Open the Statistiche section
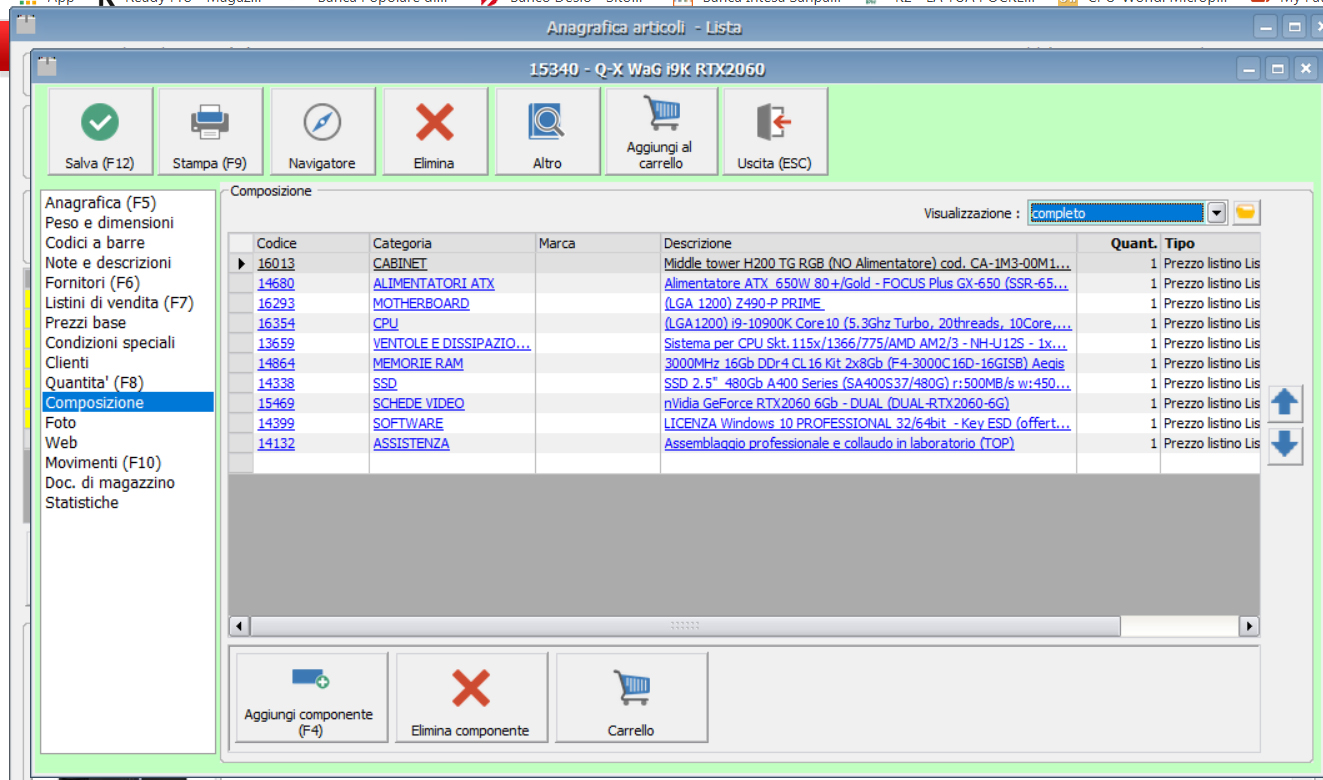Viewport: 1323px width, 780px height. (82, 503)
